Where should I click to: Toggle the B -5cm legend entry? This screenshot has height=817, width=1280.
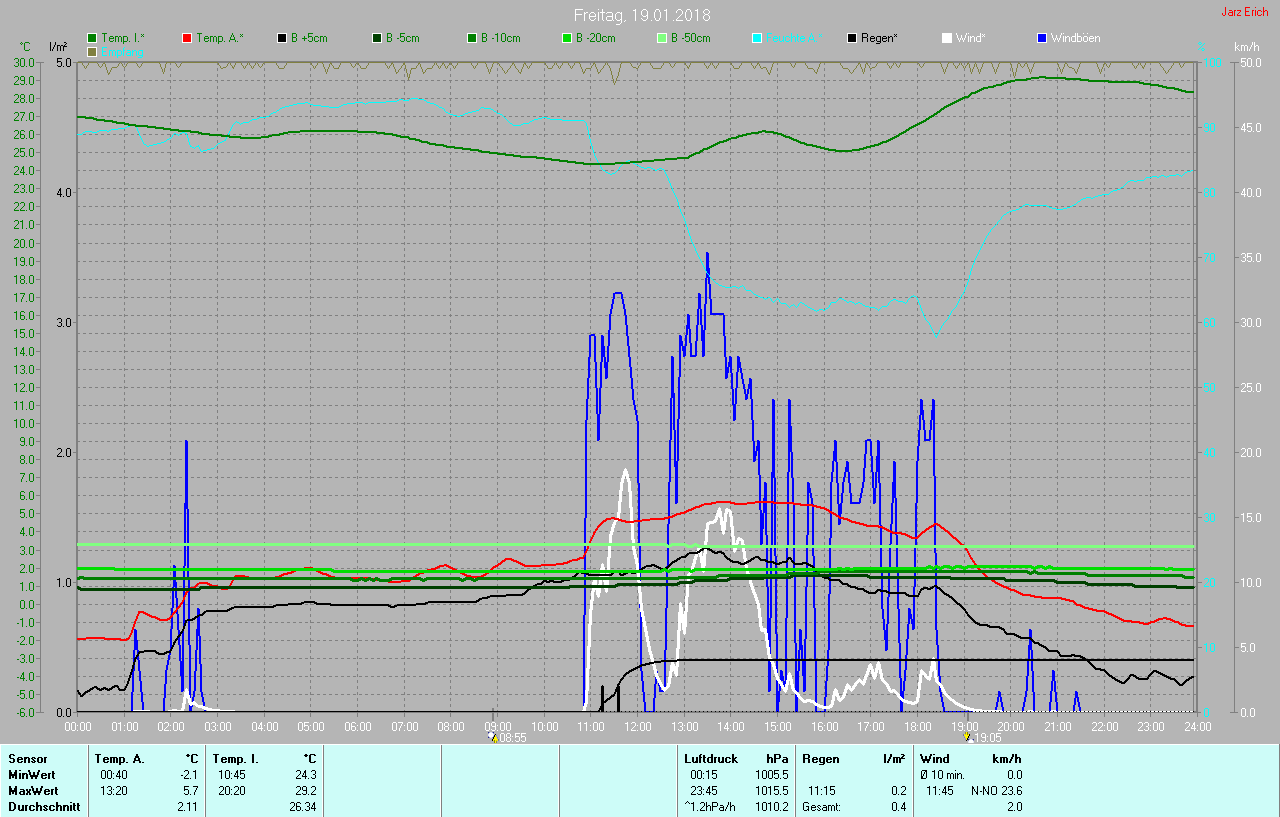click(377, 38)
